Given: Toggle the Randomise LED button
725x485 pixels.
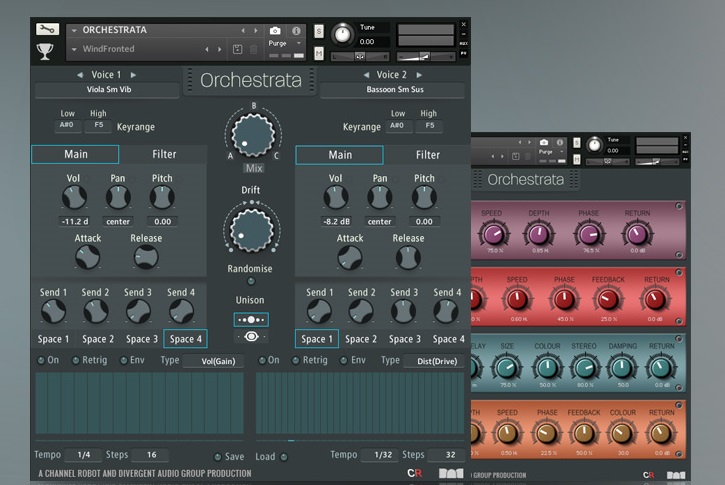Looking at the screenshot, I should (x=251, y=281).
